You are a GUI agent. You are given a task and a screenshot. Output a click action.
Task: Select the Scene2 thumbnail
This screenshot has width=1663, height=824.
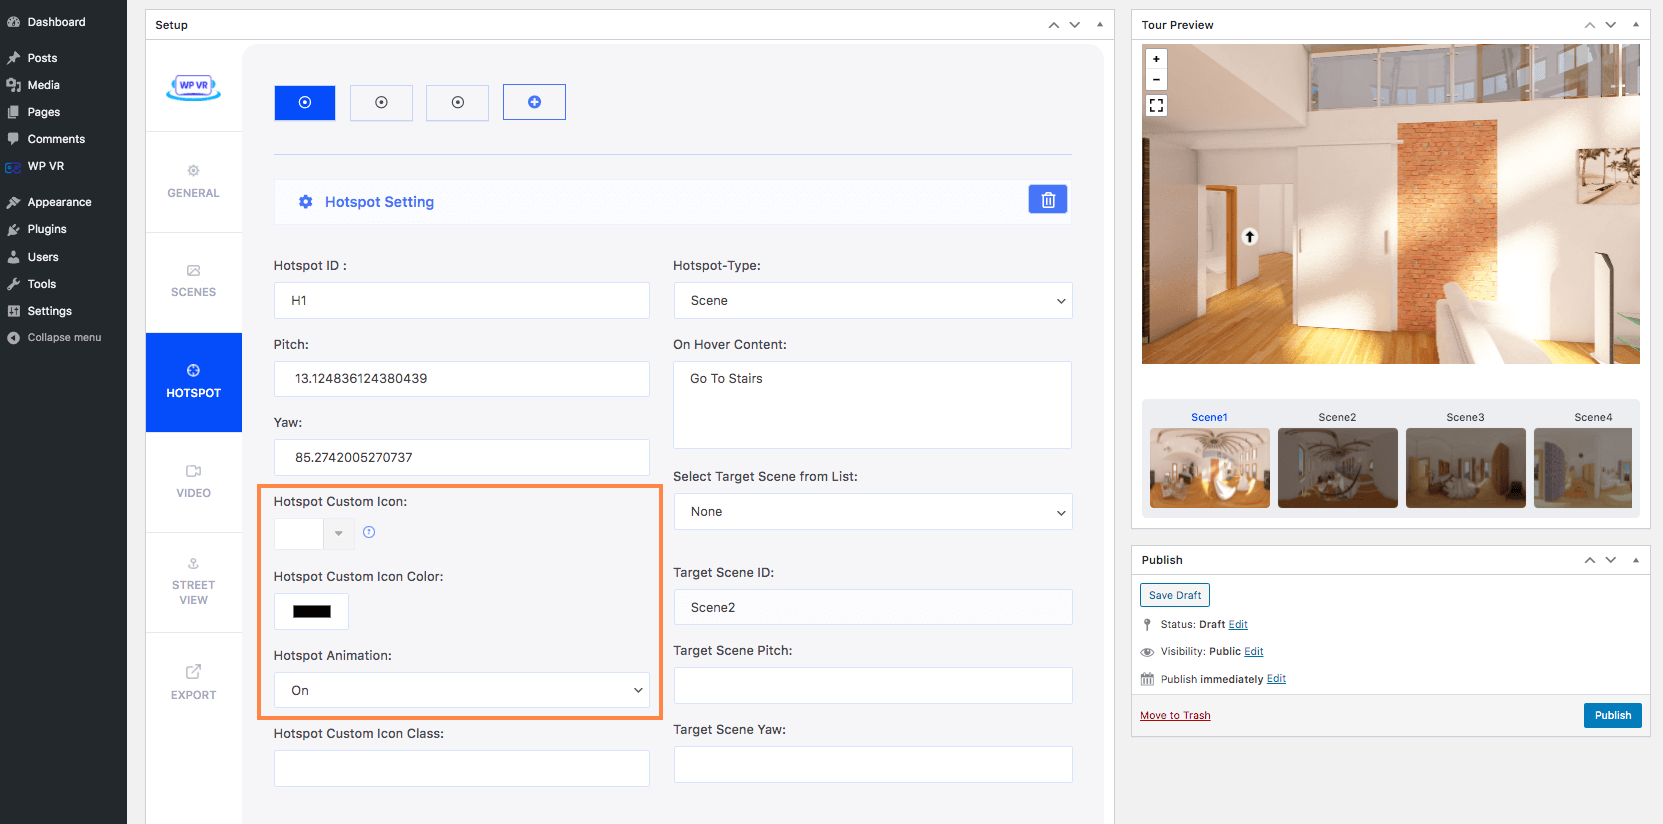coord(1337,467)
